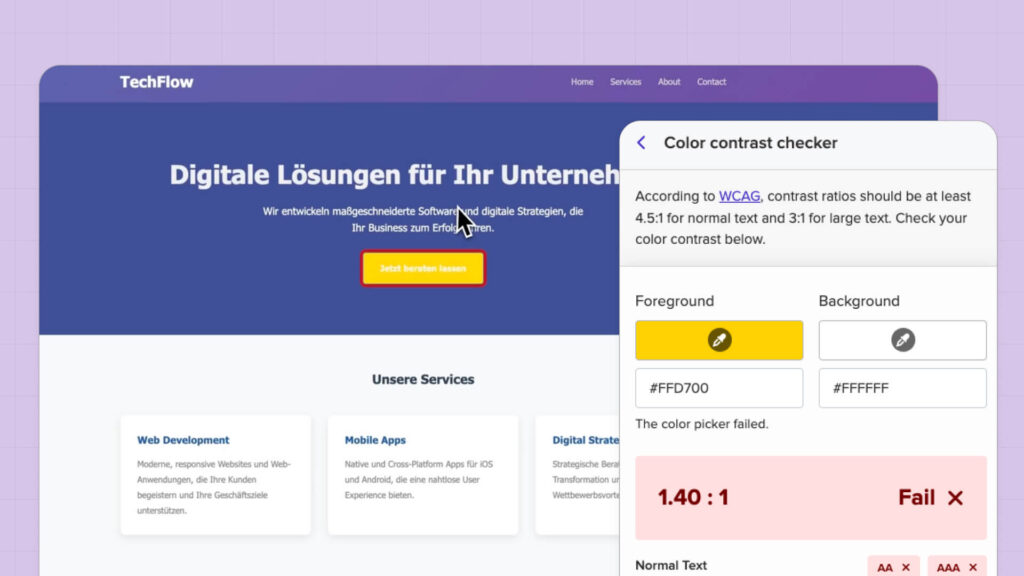
Task: Open the WCAG link
Action: click(739, 196)
